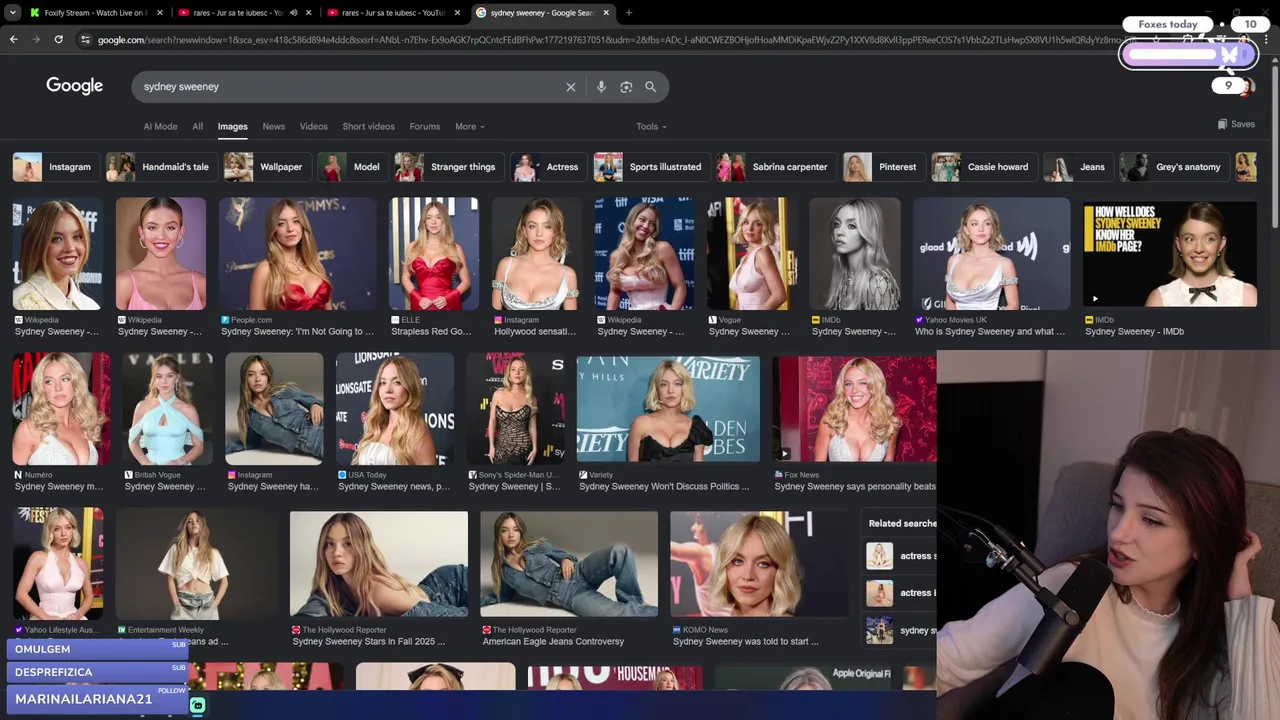1280x720 pixels.
Task: Expand the Tools options dropdown
Action: [x=651, y=127]
